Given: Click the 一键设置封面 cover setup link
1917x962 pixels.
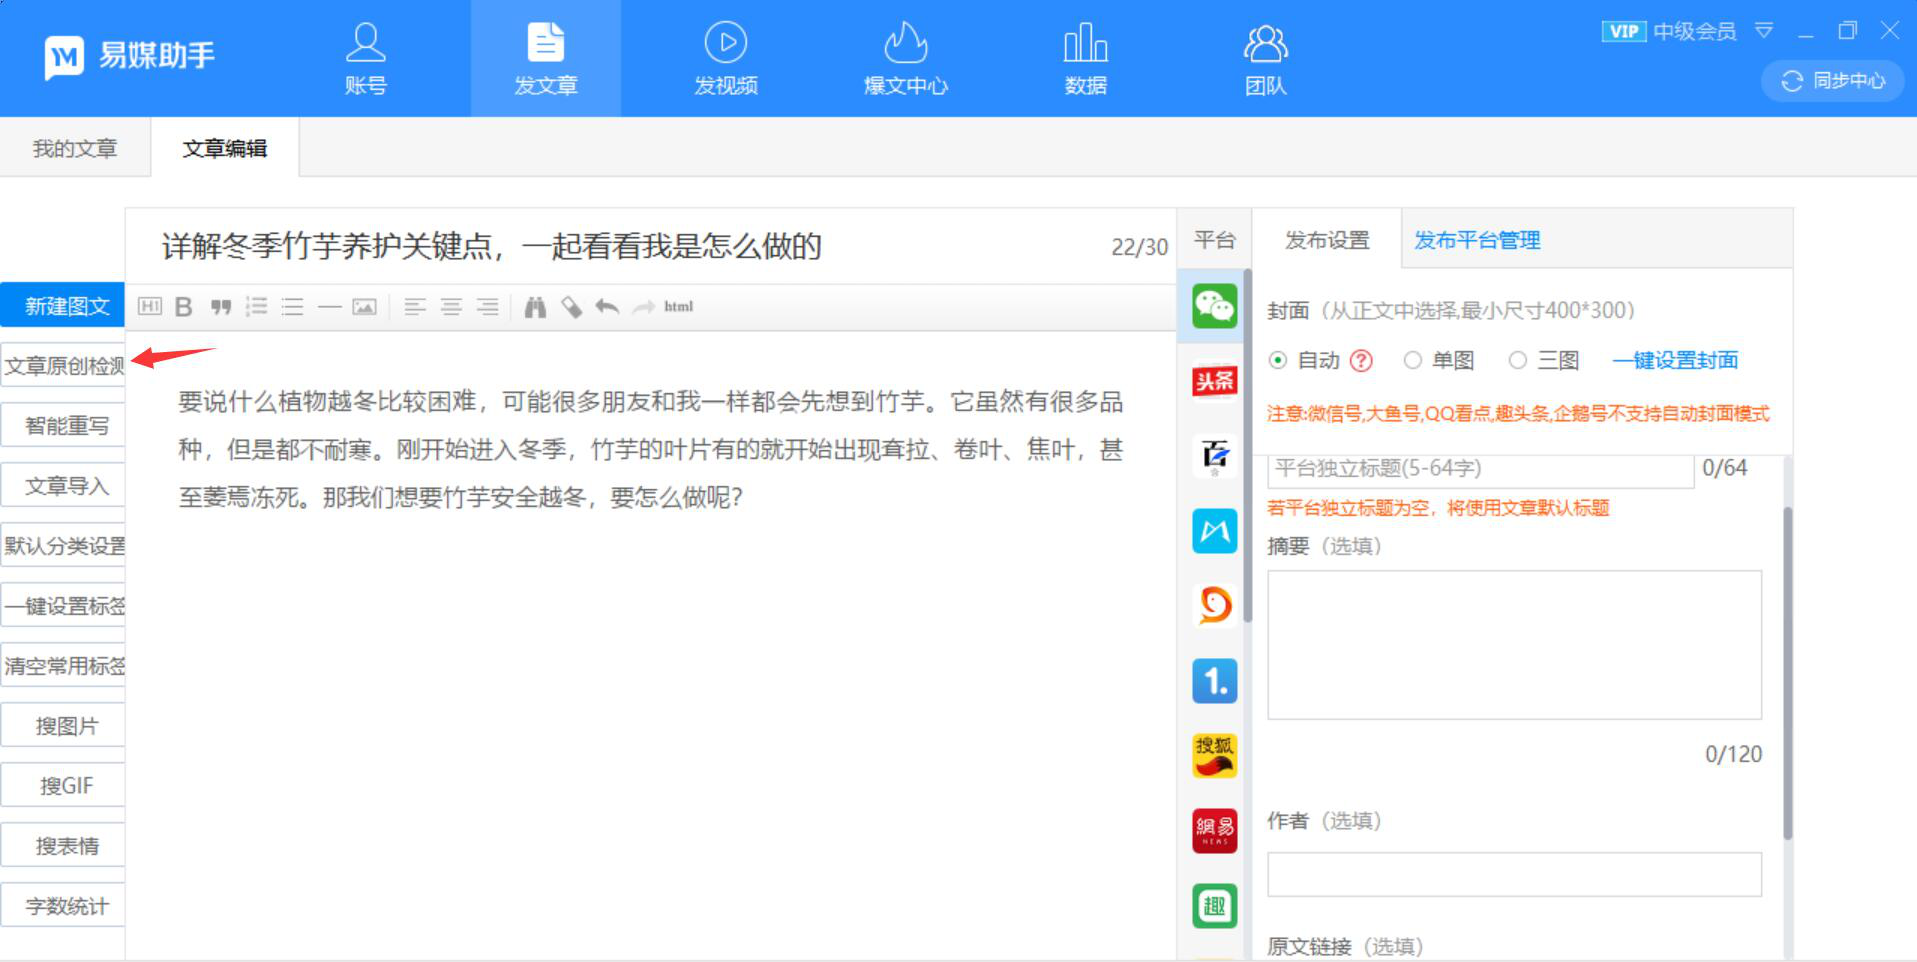Looking at the screenshot, I should click(1675, 361).
